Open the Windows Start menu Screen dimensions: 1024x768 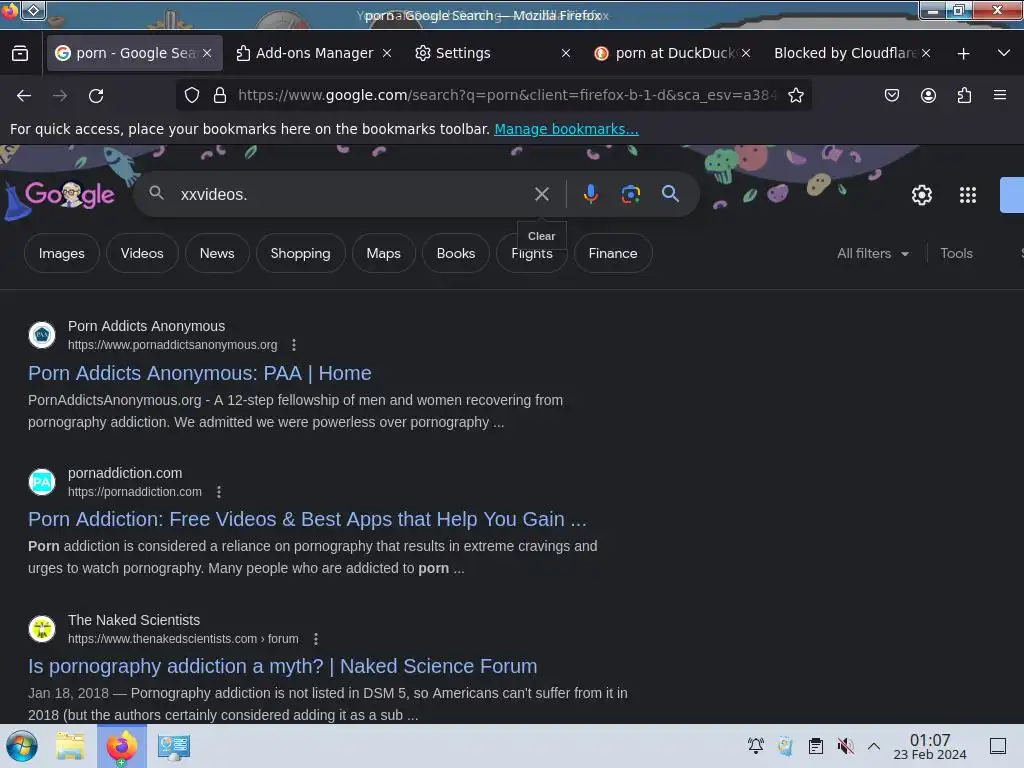pos(22,746)
